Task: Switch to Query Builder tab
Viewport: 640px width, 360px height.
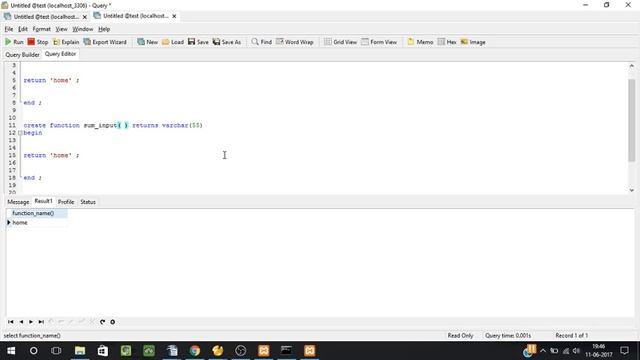Action: tap(22, 54)
